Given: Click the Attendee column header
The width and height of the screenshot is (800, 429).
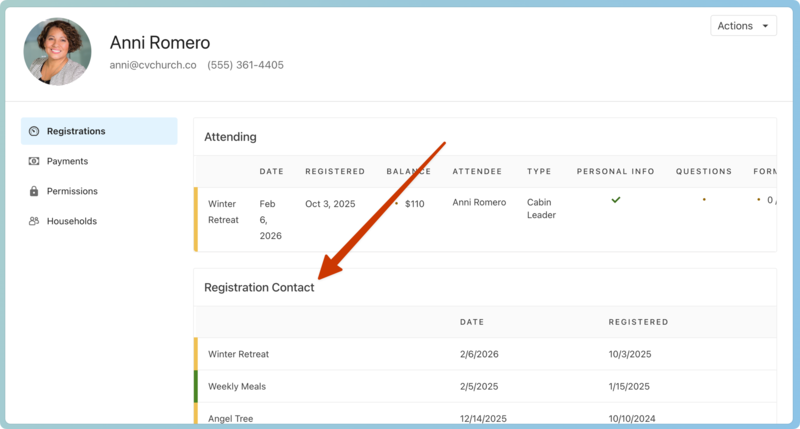Looking at the screenshot, I should [477, 171].
